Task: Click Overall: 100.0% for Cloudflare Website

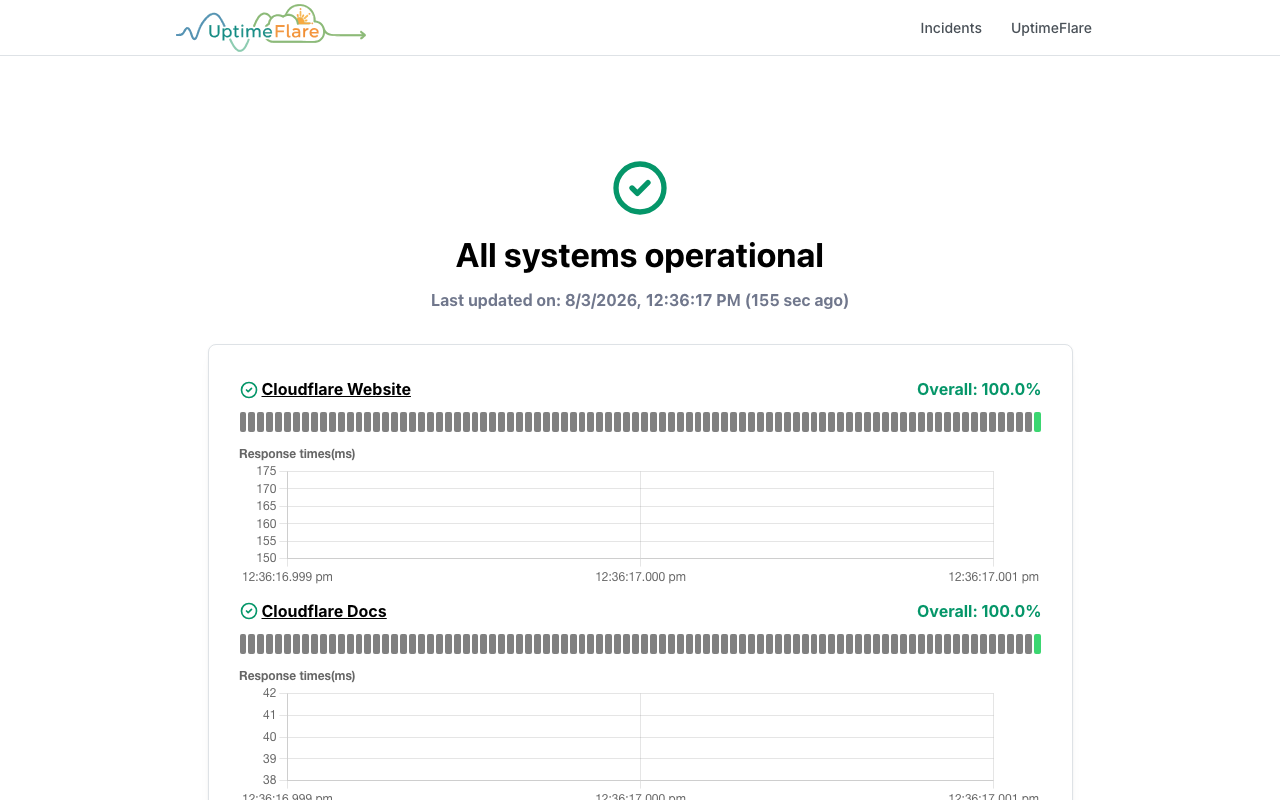Action: (x=979, y=389)
